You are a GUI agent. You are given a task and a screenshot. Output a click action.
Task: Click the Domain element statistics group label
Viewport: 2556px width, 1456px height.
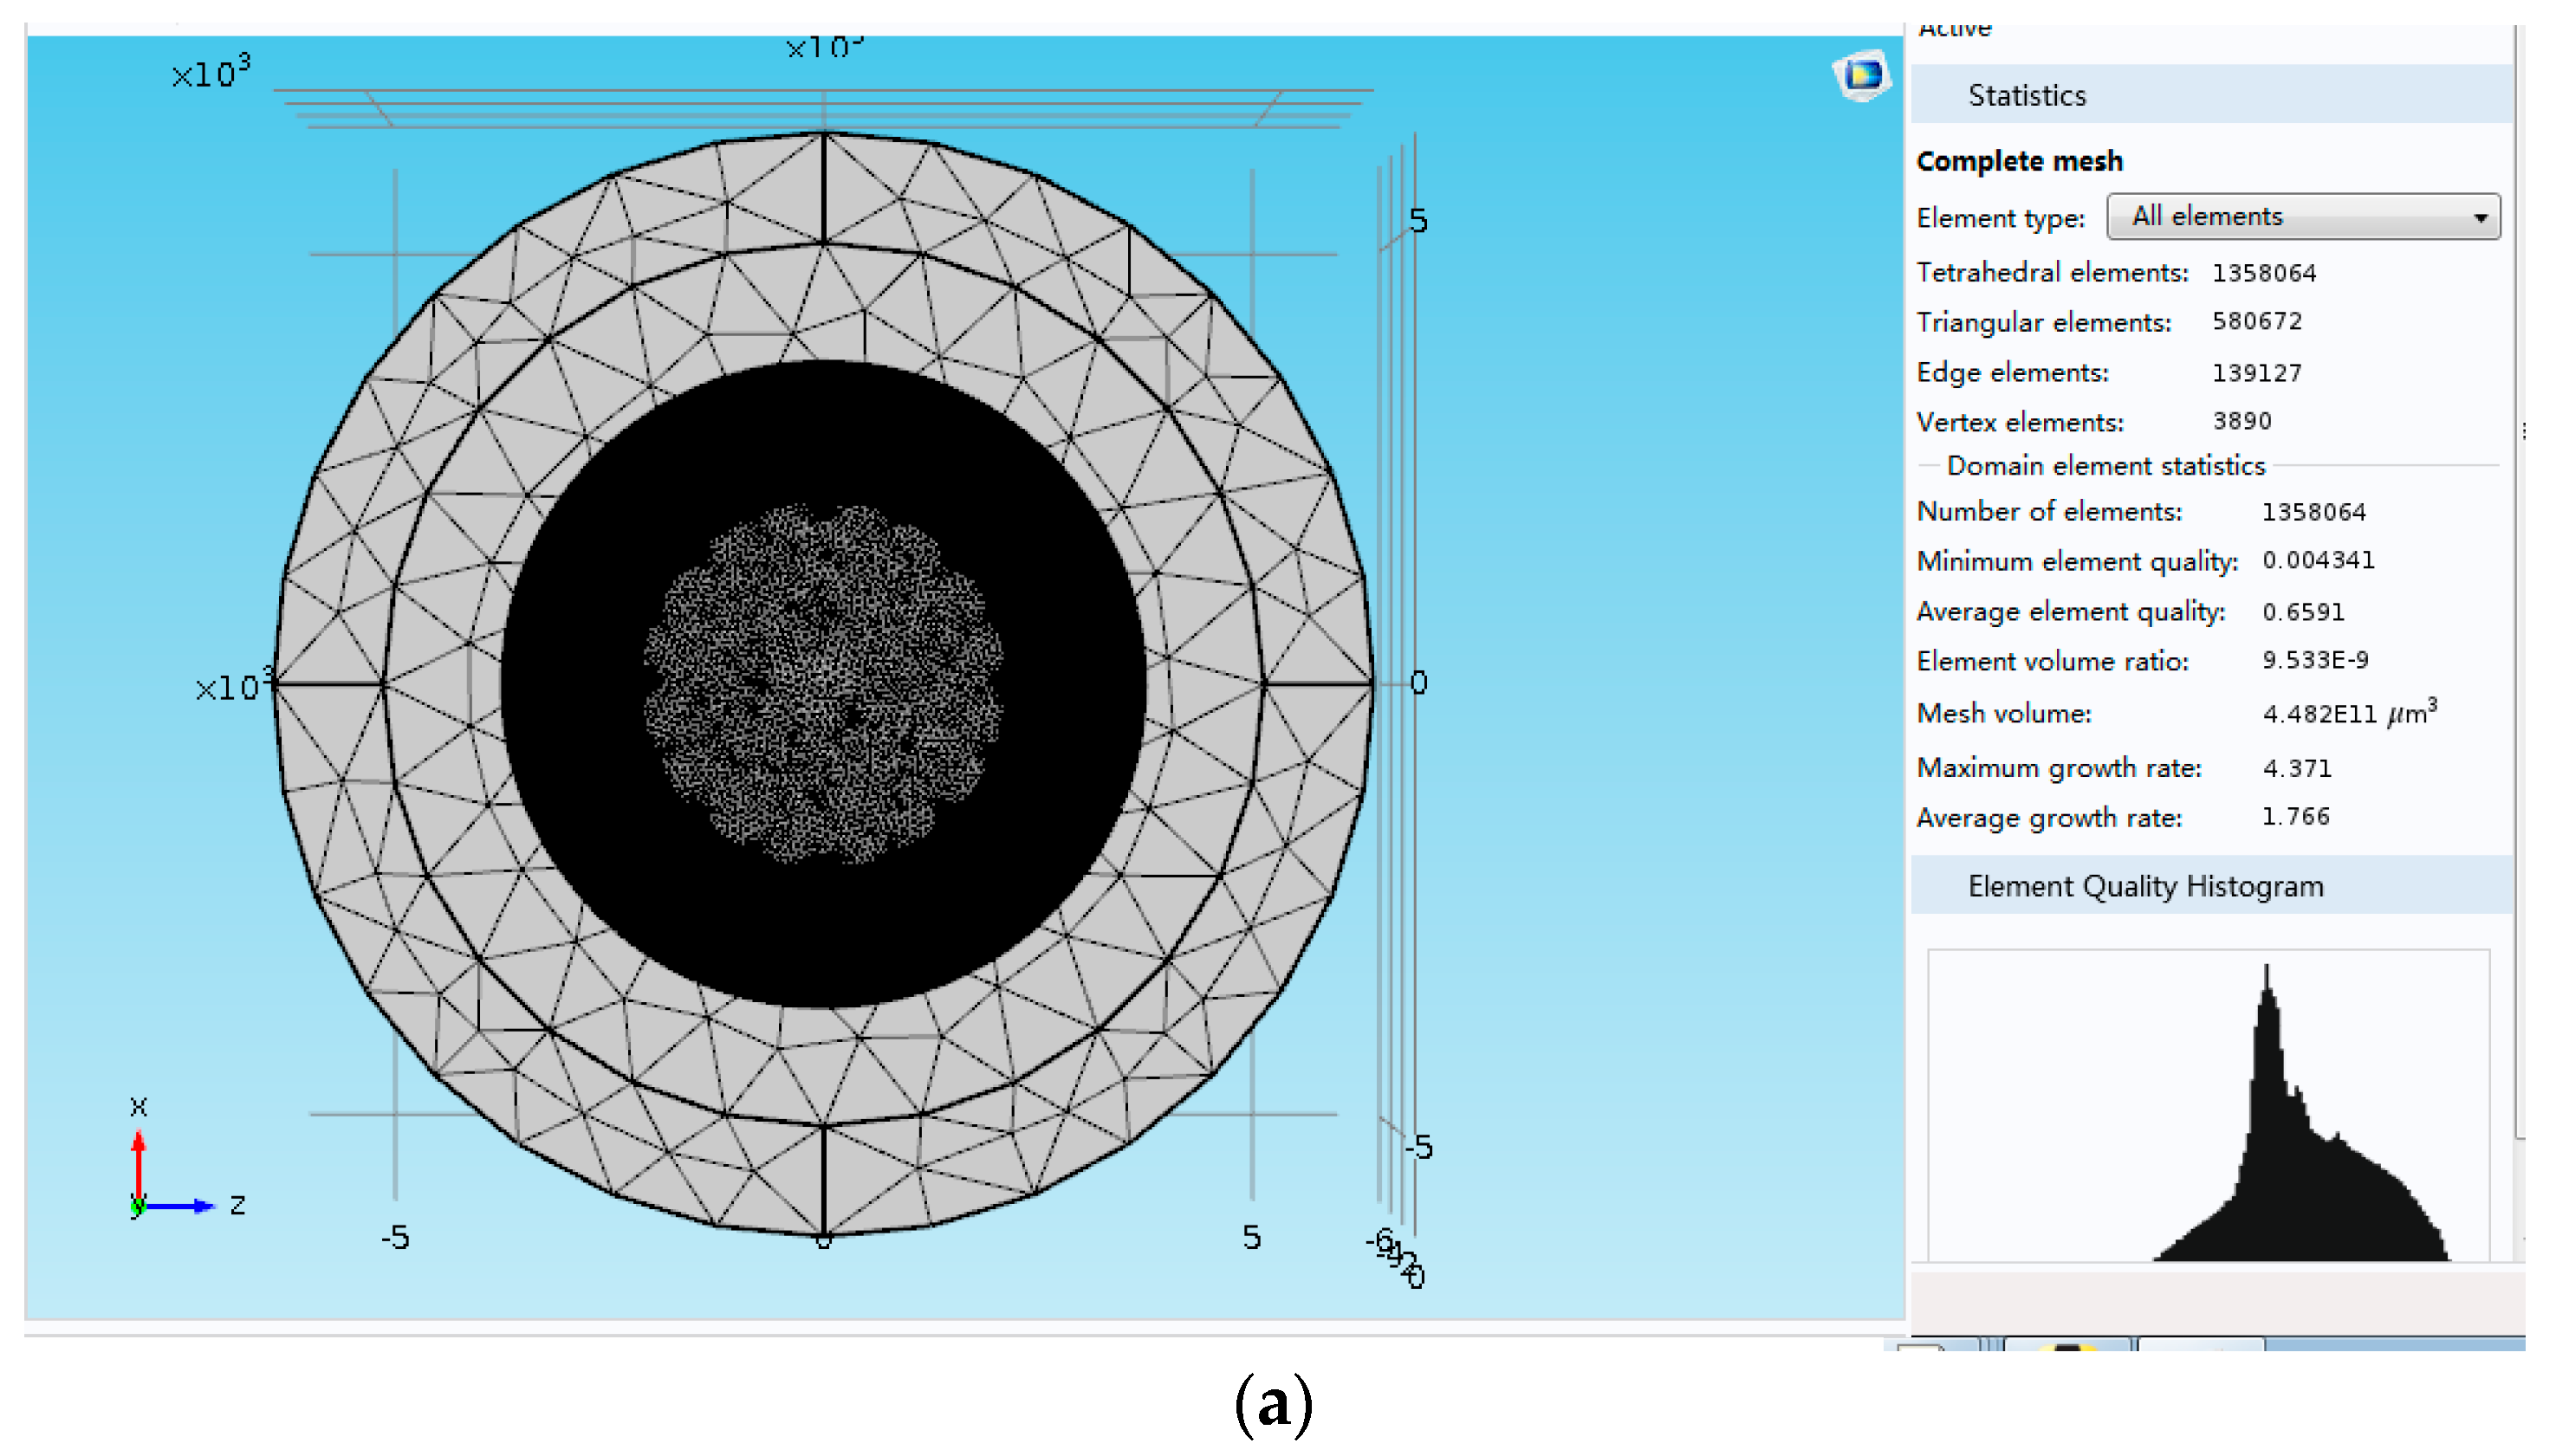click(2105, 466)
